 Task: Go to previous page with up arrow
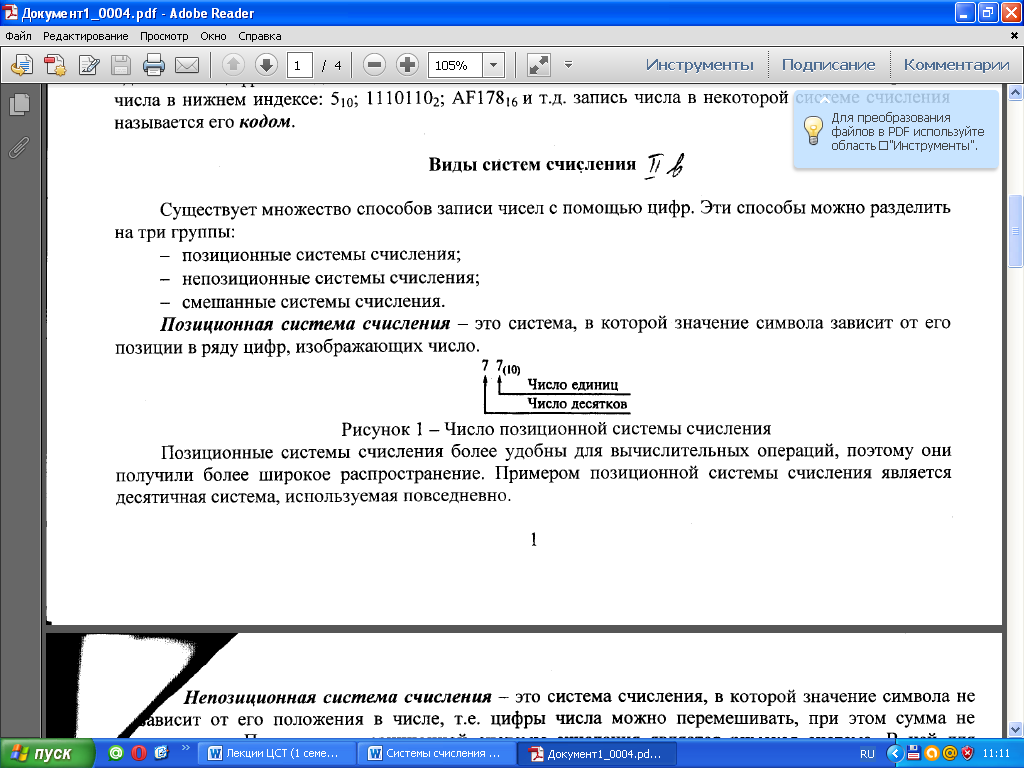click(233, 65)
